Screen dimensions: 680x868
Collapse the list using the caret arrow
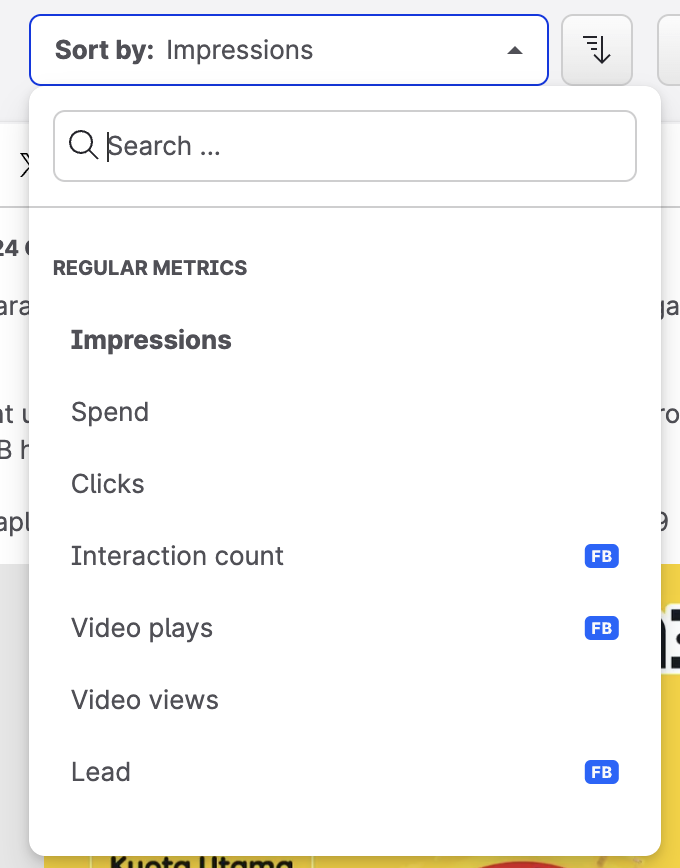(x=515, y=50)
